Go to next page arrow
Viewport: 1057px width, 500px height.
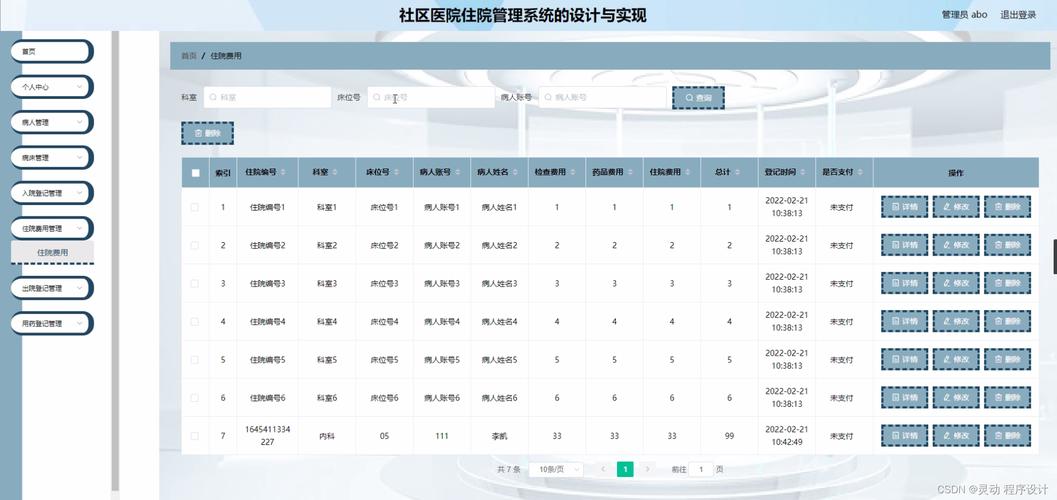coord(648,469)
